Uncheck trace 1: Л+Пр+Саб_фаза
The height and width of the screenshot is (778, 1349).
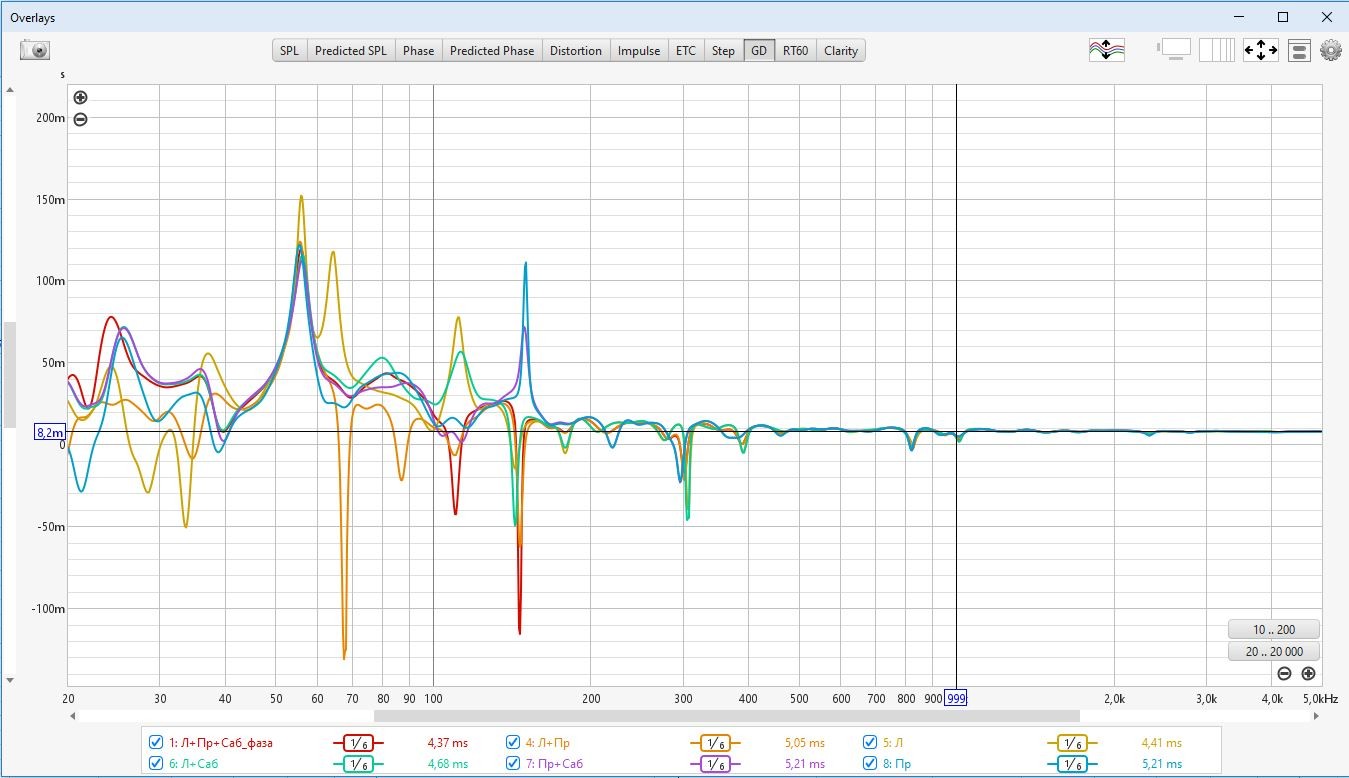(156, 743)
